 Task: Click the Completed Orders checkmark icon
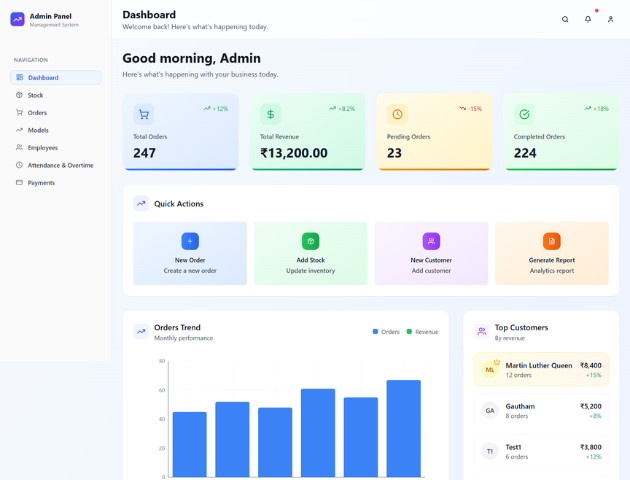coord(524,114)
